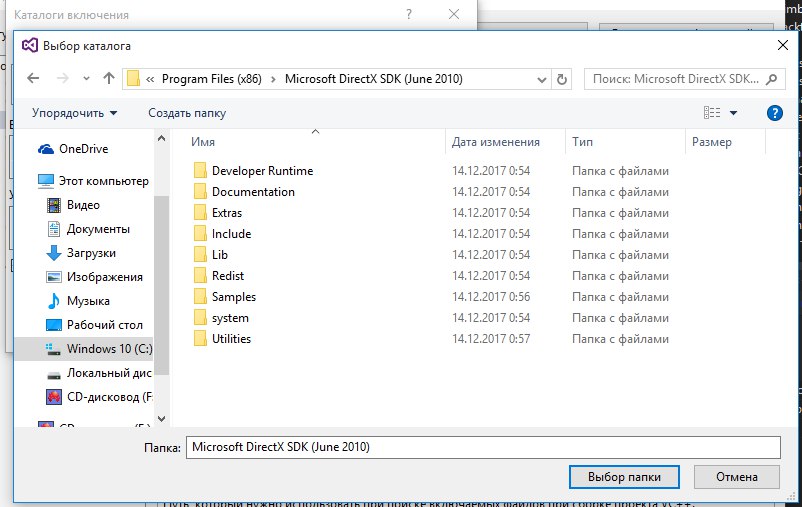
Task: Sort by Дата изменения column header
Action: (x=495, y=142)
